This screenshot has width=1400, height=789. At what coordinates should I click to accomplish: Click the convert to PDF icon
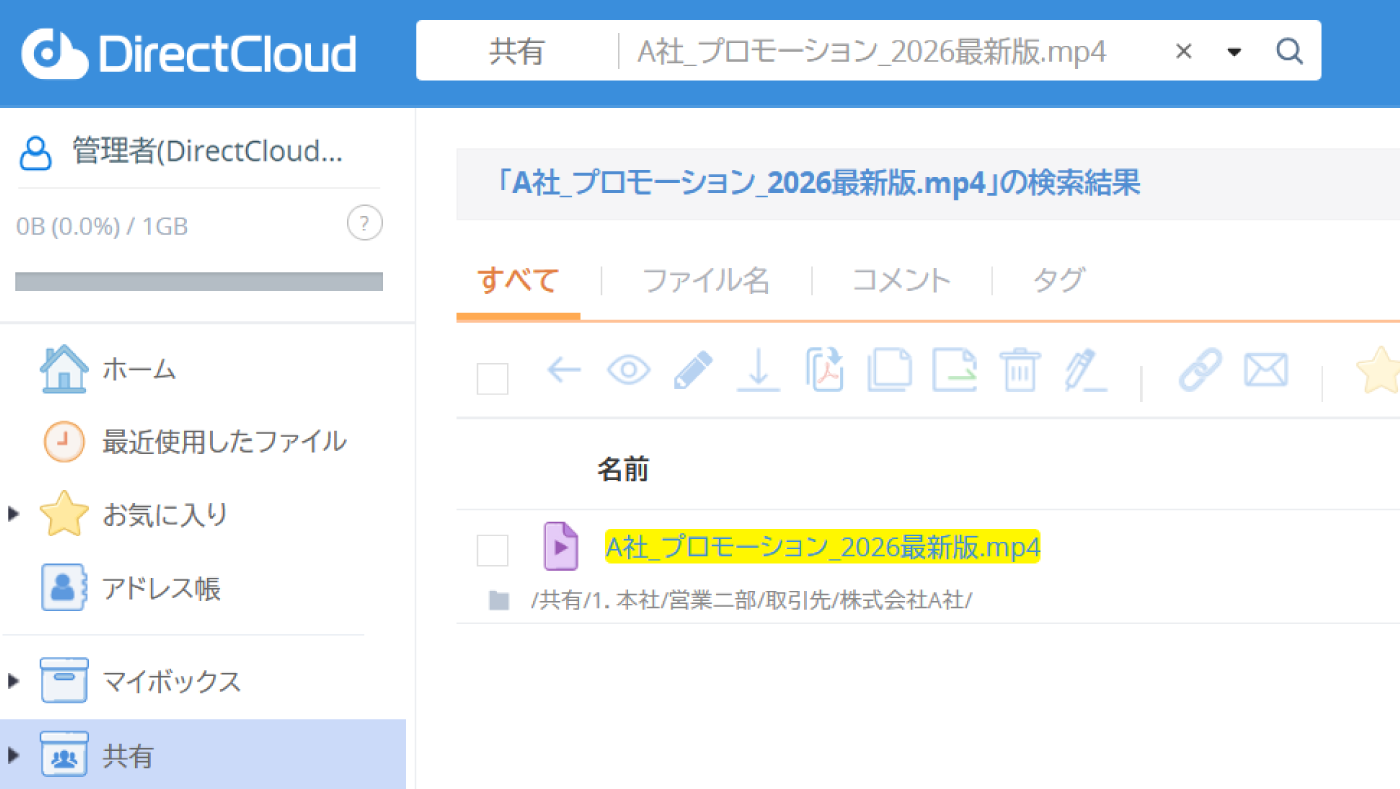click(824, 370)
